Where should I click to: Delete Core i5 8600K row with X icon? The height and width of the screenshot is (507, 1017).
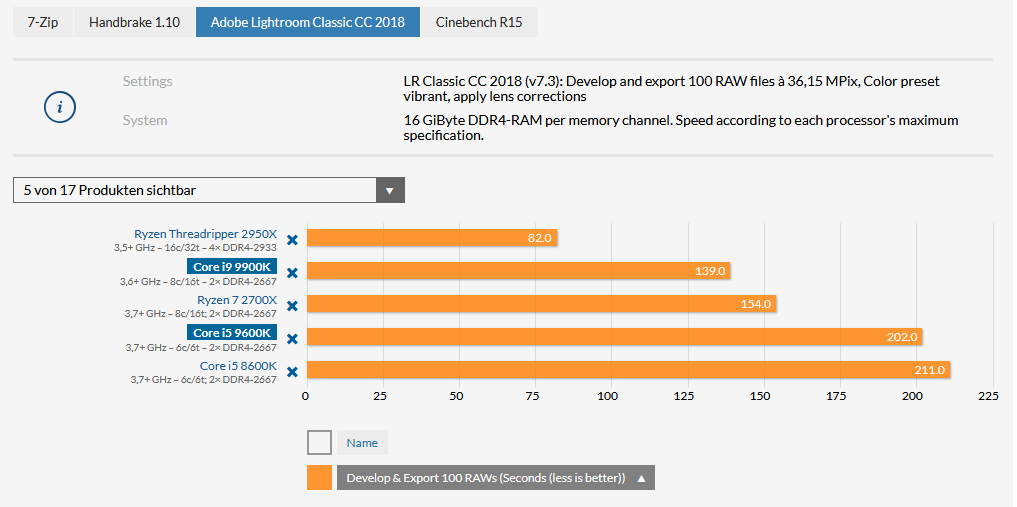[x=292, y=372]
